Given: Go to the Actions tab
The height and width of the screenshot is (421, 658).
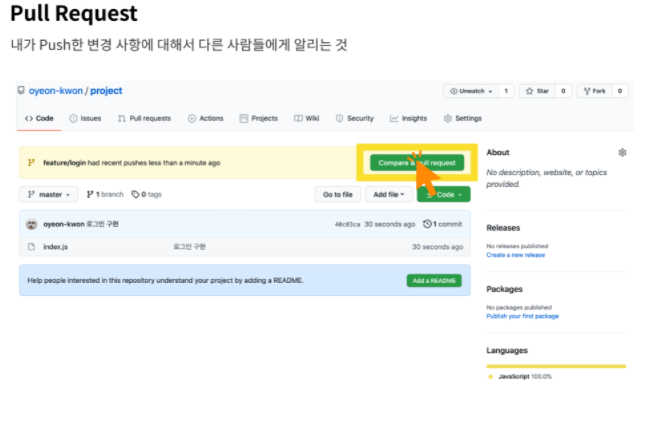Looking at the screenshot, I should point(206,118).
